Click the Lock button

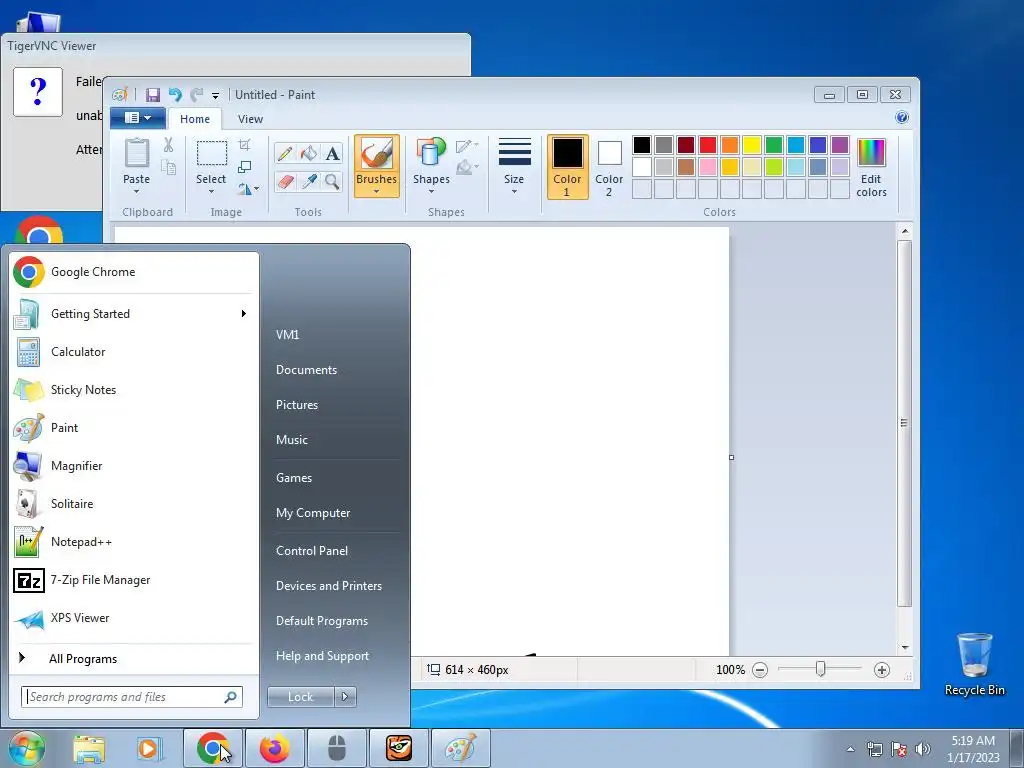tap(301, 697)
